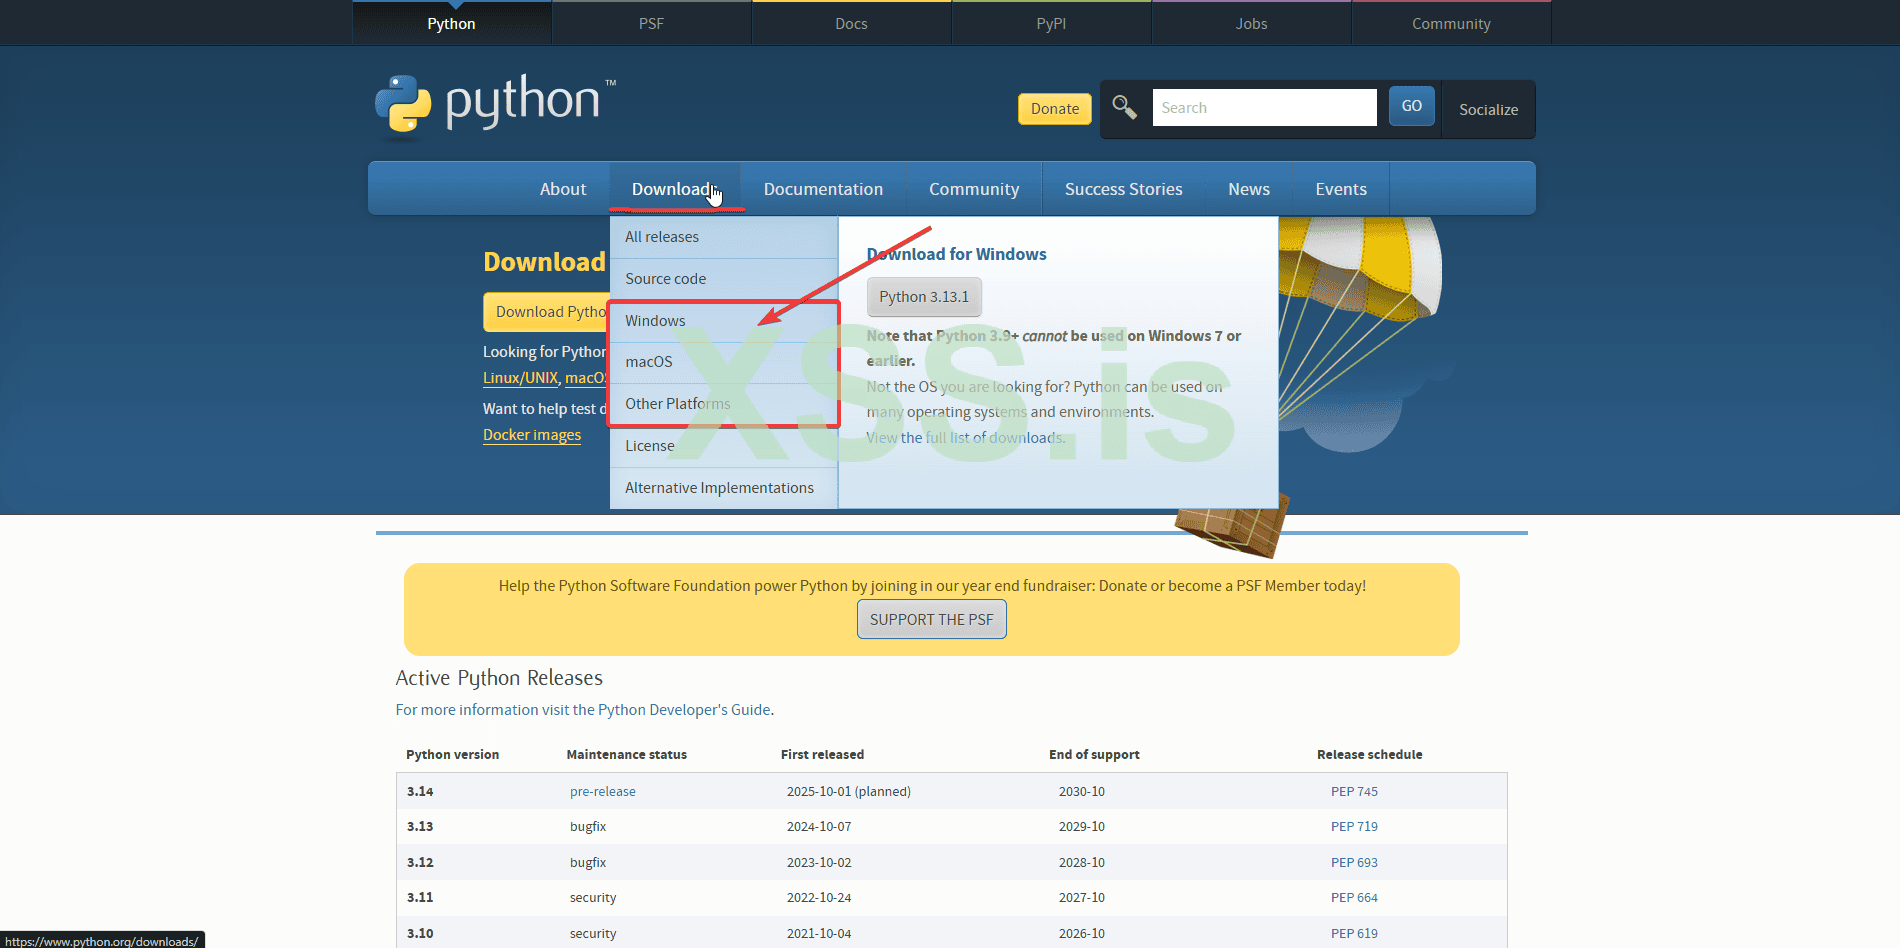The image size is (1900, 948).
Task: Expand the Community navigation menu
Action: pyautogui.click(x=973, y=189)
